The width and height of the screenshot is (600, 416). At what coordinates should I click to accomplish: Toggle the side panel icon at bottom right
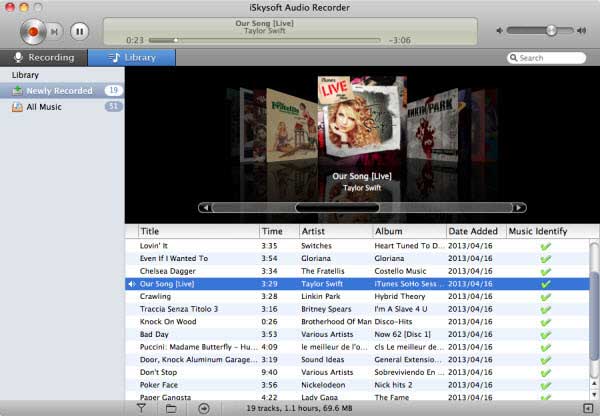(x=587, y=408)
